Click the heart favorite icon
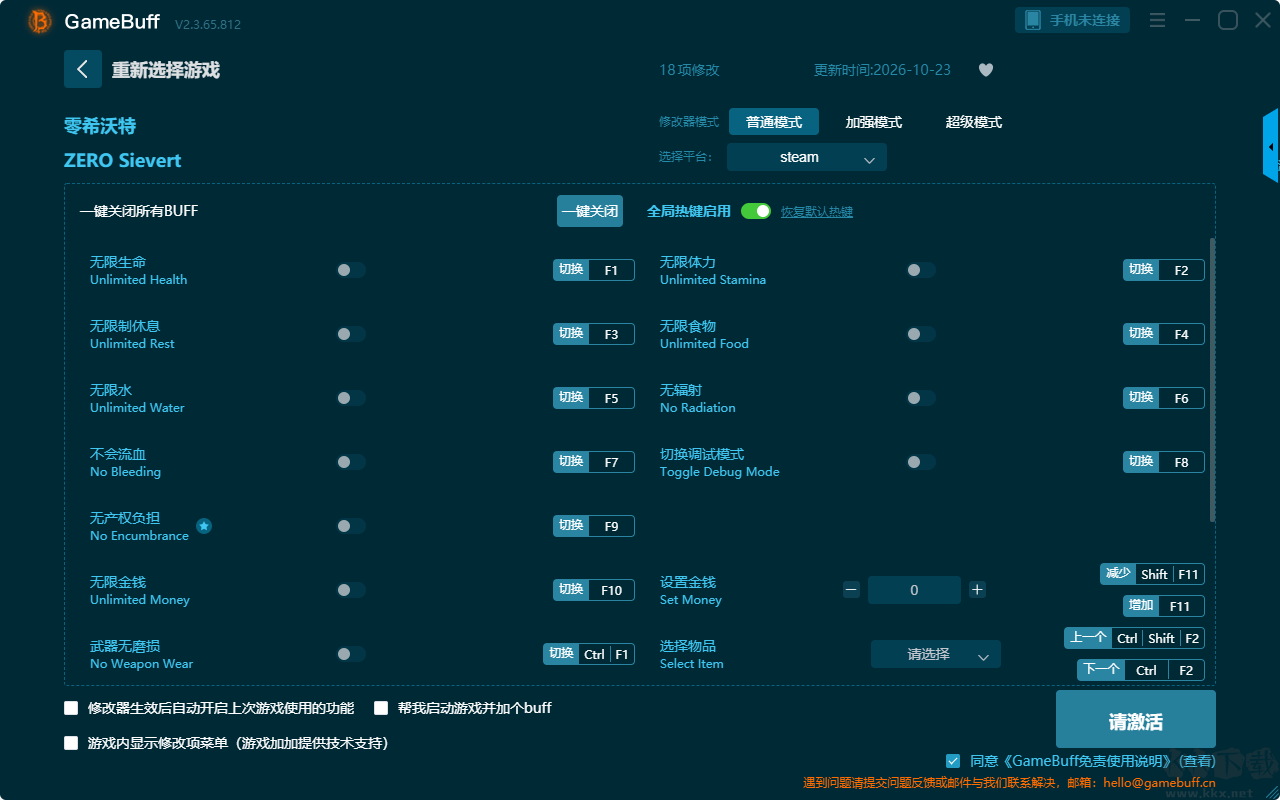Viewport: 1280px width, 800px height. pos(986,70)
